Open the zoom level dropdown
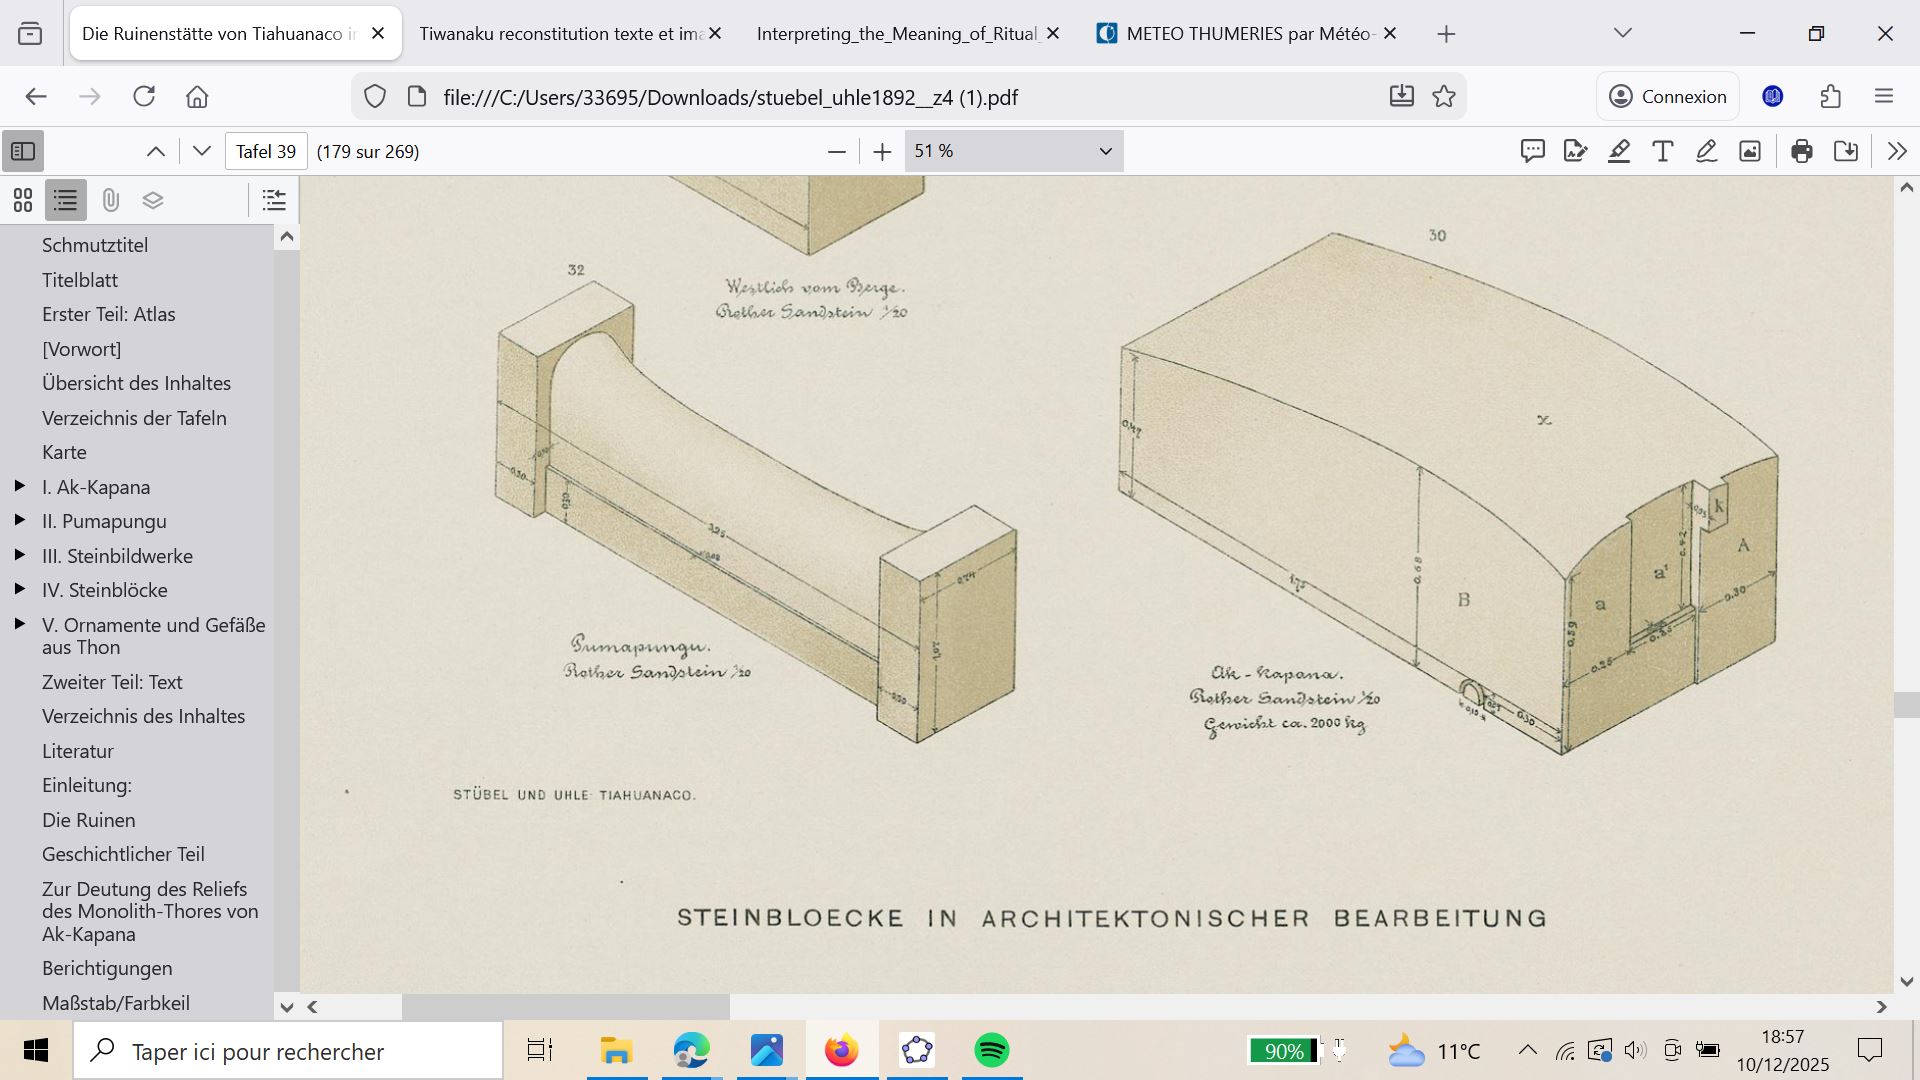This screenshot has height=1080, width=1920. pos(1013,151)
